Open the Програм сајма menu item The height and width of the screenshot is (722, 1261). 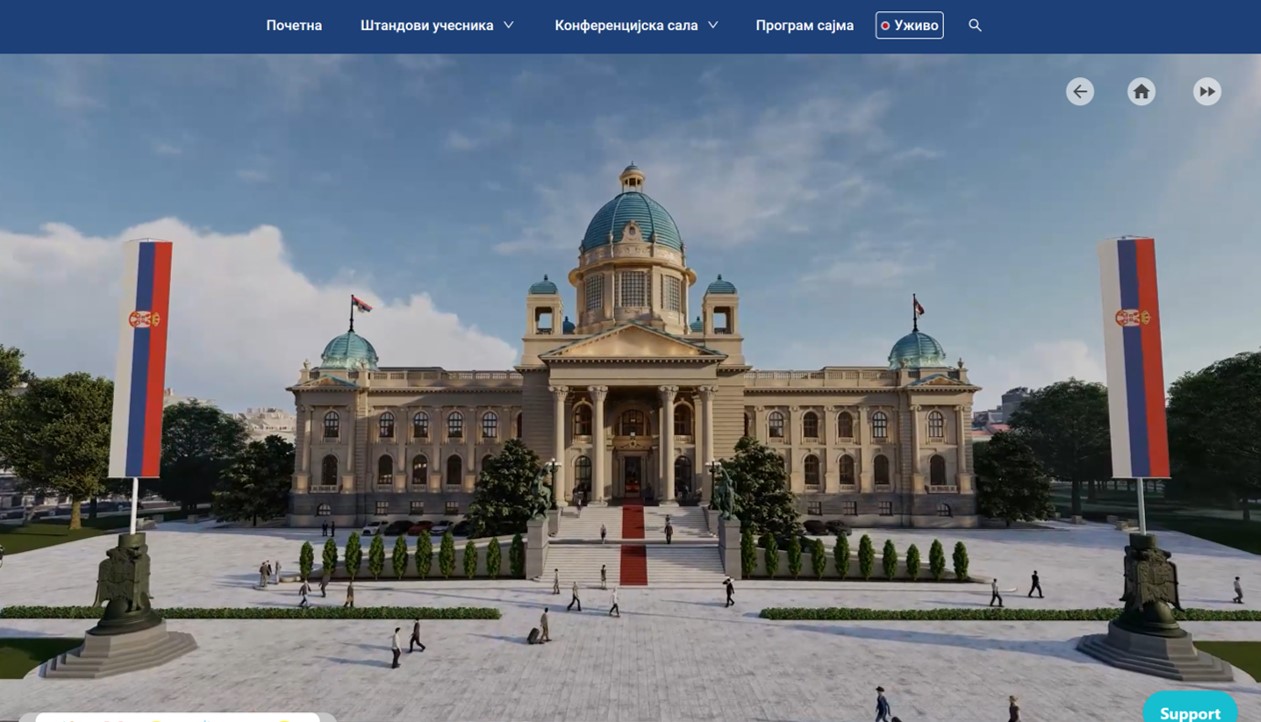pos(804,25)
